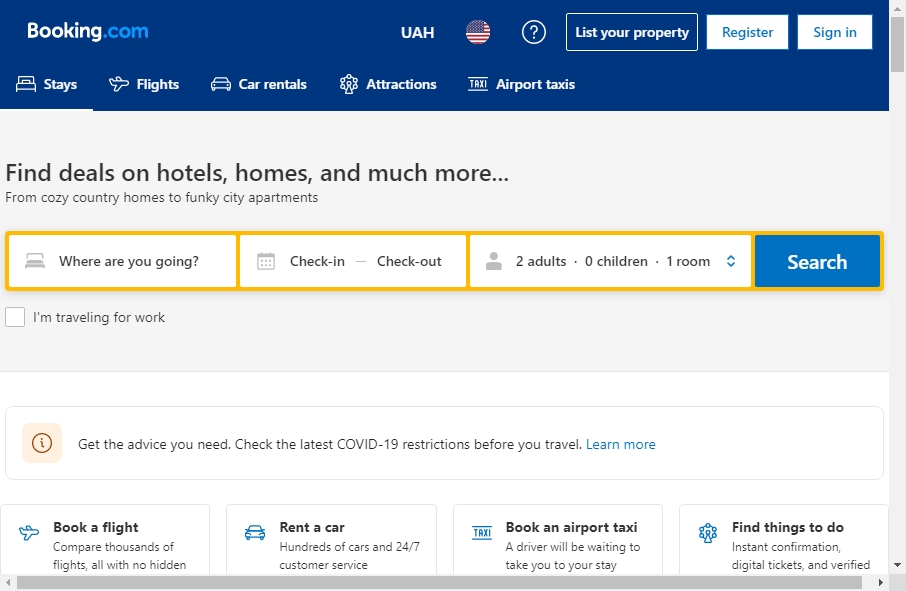The height and width of the screenshot is (591, 906).
Task: Open the 2 adults guests selector
Action: [610, 261]
